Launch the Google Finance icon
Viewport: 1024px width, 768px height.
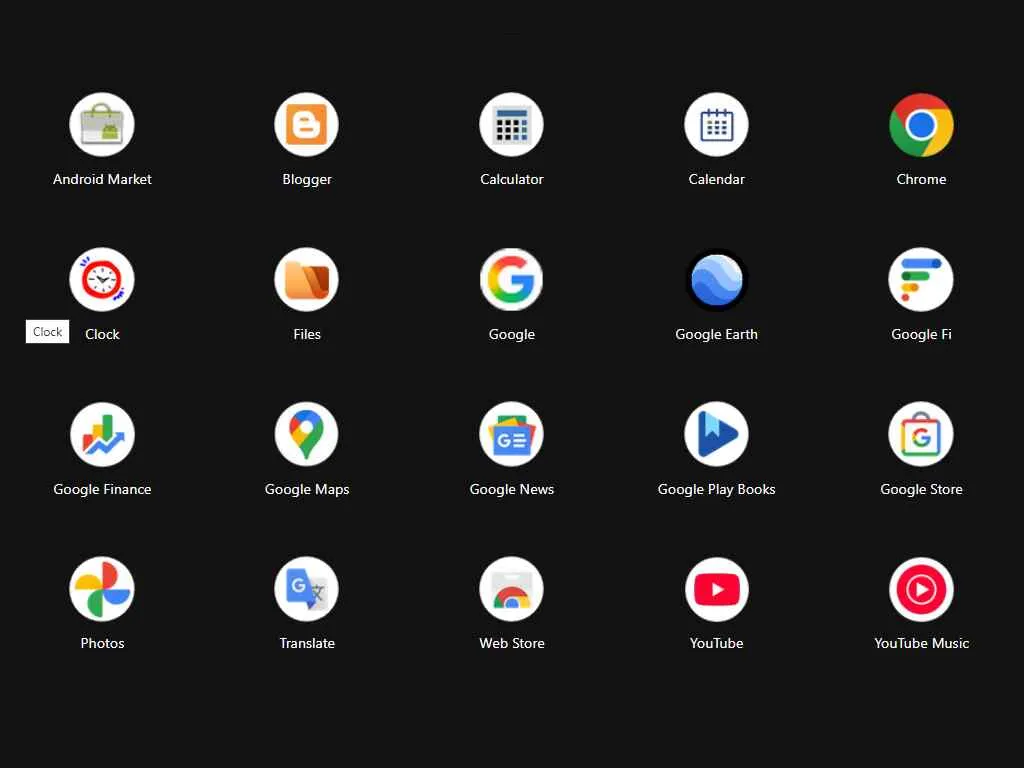coord(102,434)
